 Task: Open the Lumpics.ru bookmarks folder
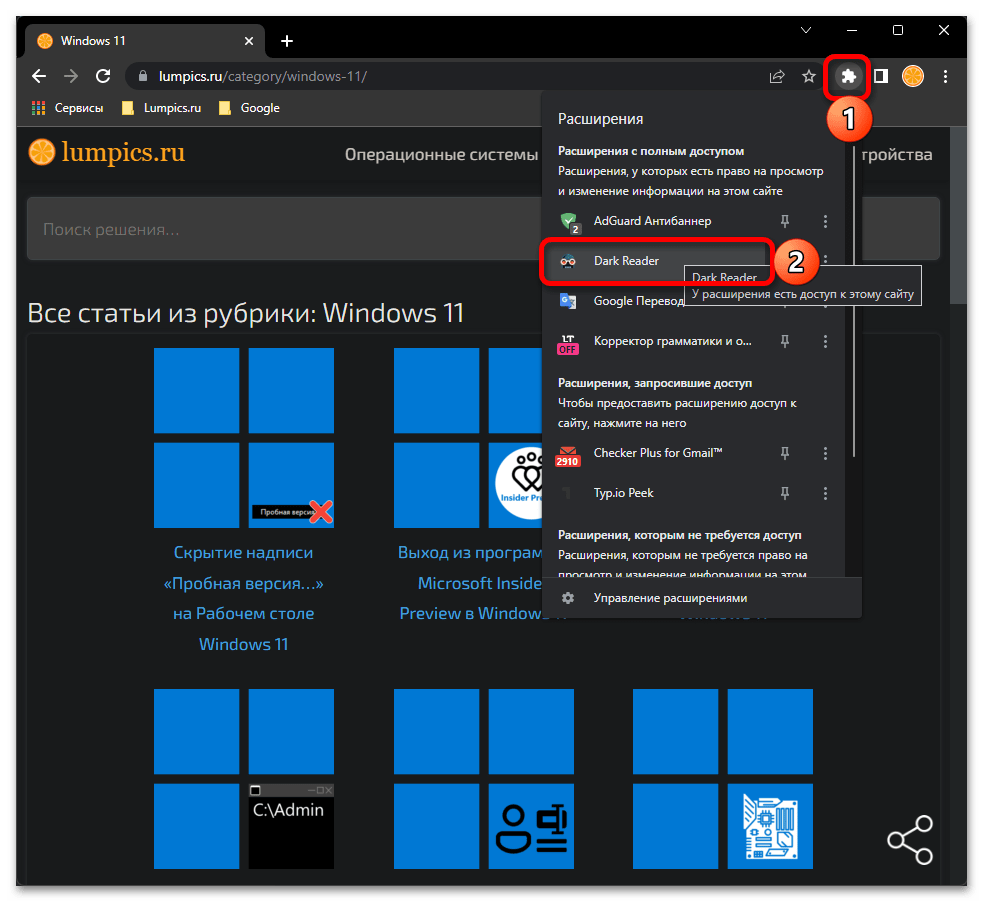coord(162,108)
